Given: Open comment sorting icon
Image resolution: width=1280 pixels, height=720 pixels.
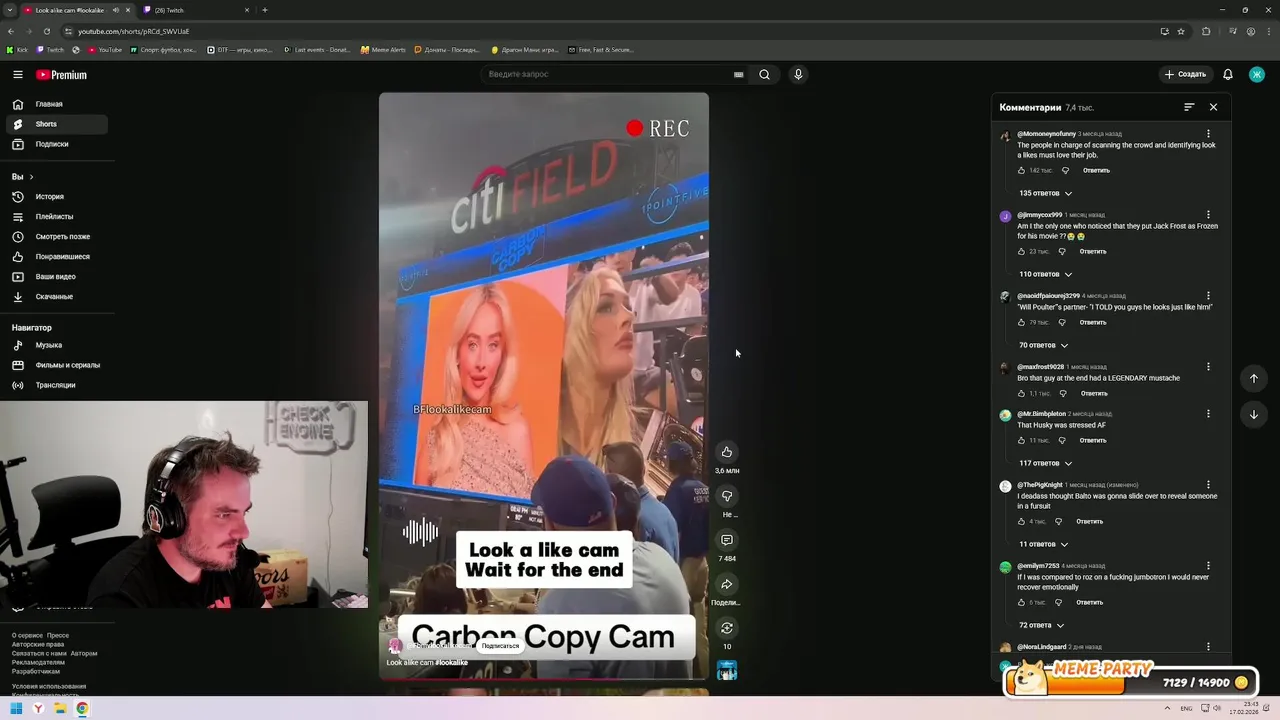Looking at the screenshot, I should (x=1189, y=107).
